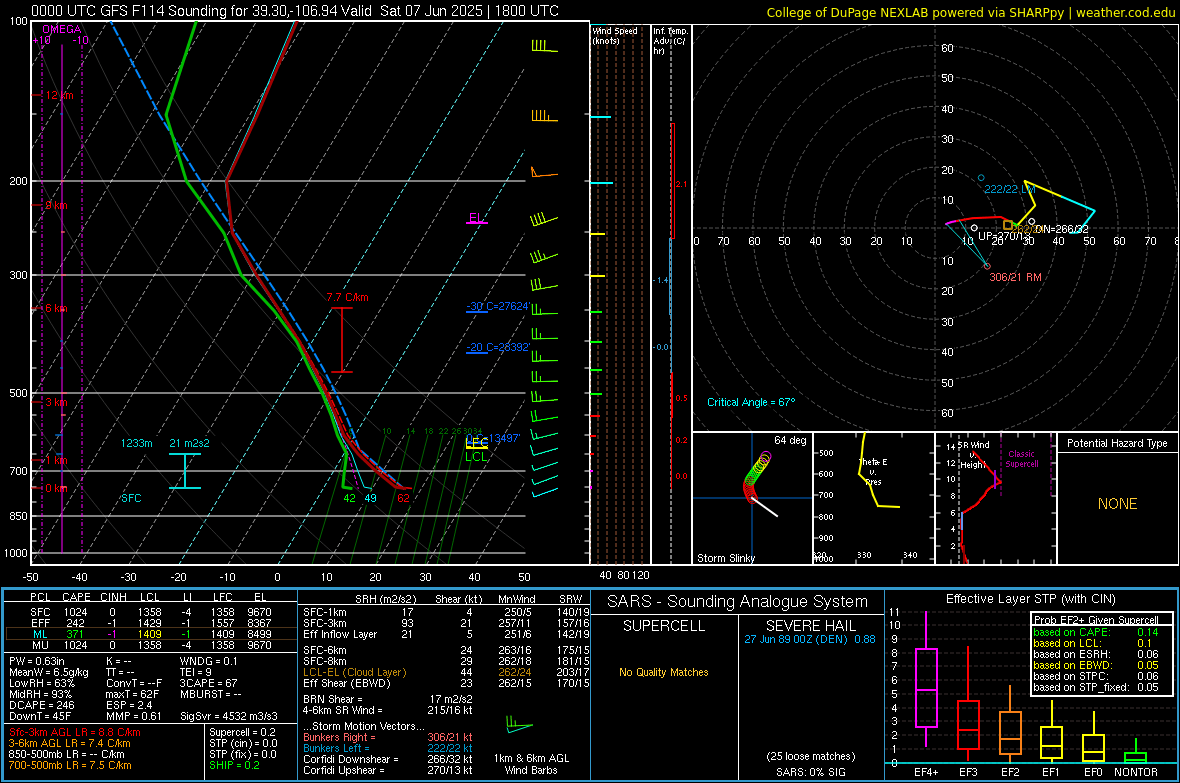
Task: Select the 12 km height marker
Action: [59, 96]
